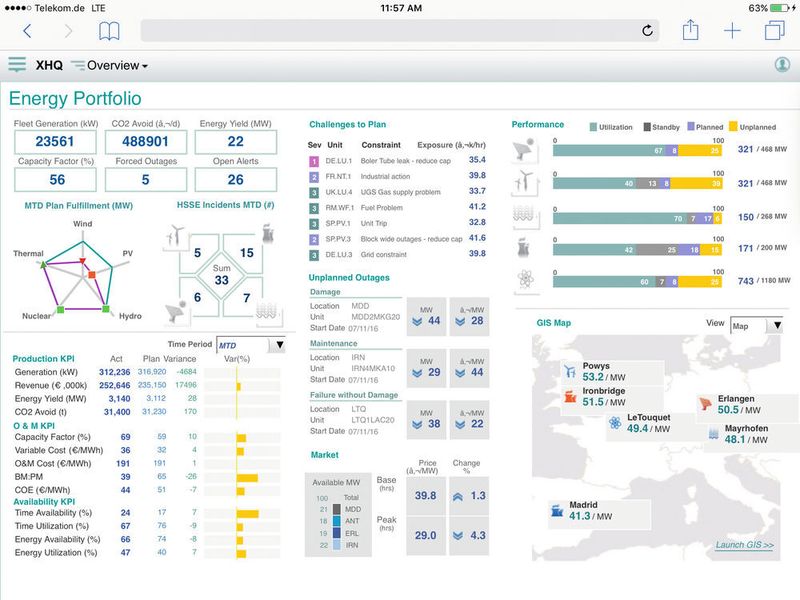This screenshot has height=600, width=800.
Task: Select the SP.PV.1 Unit Trip row
Action: 397,223
